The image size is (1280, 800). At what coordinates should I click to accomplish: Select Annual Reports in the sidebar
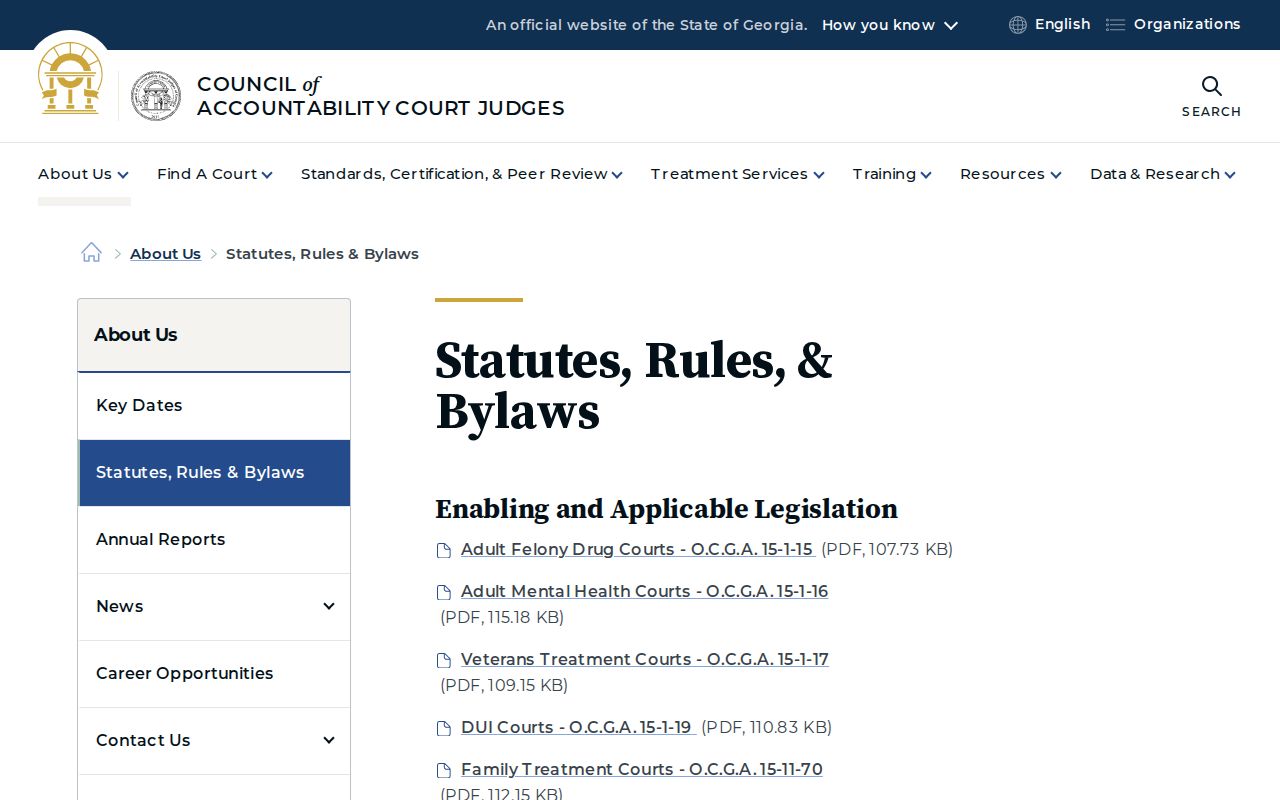click(214, 540)
